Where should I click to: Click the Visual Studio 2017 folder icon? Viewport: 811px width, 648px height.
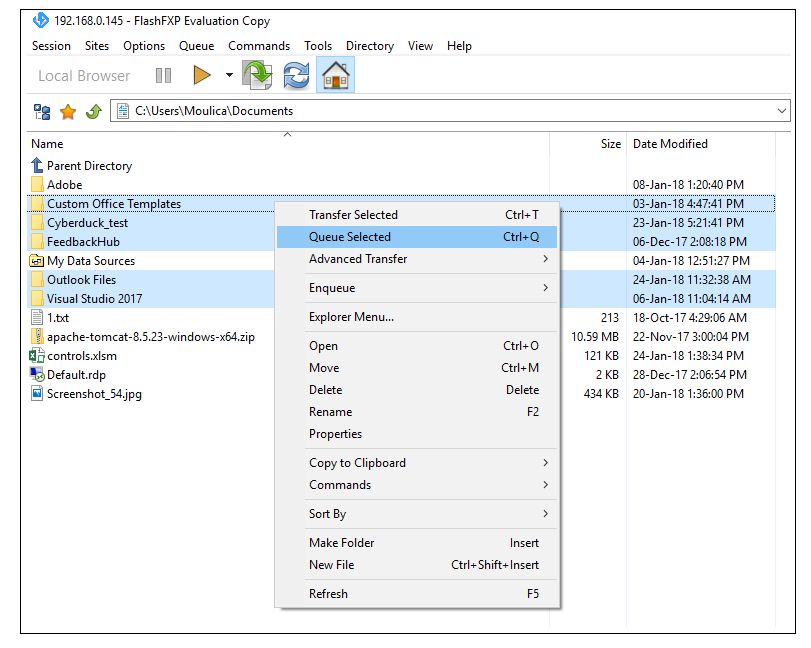[37, 299]
